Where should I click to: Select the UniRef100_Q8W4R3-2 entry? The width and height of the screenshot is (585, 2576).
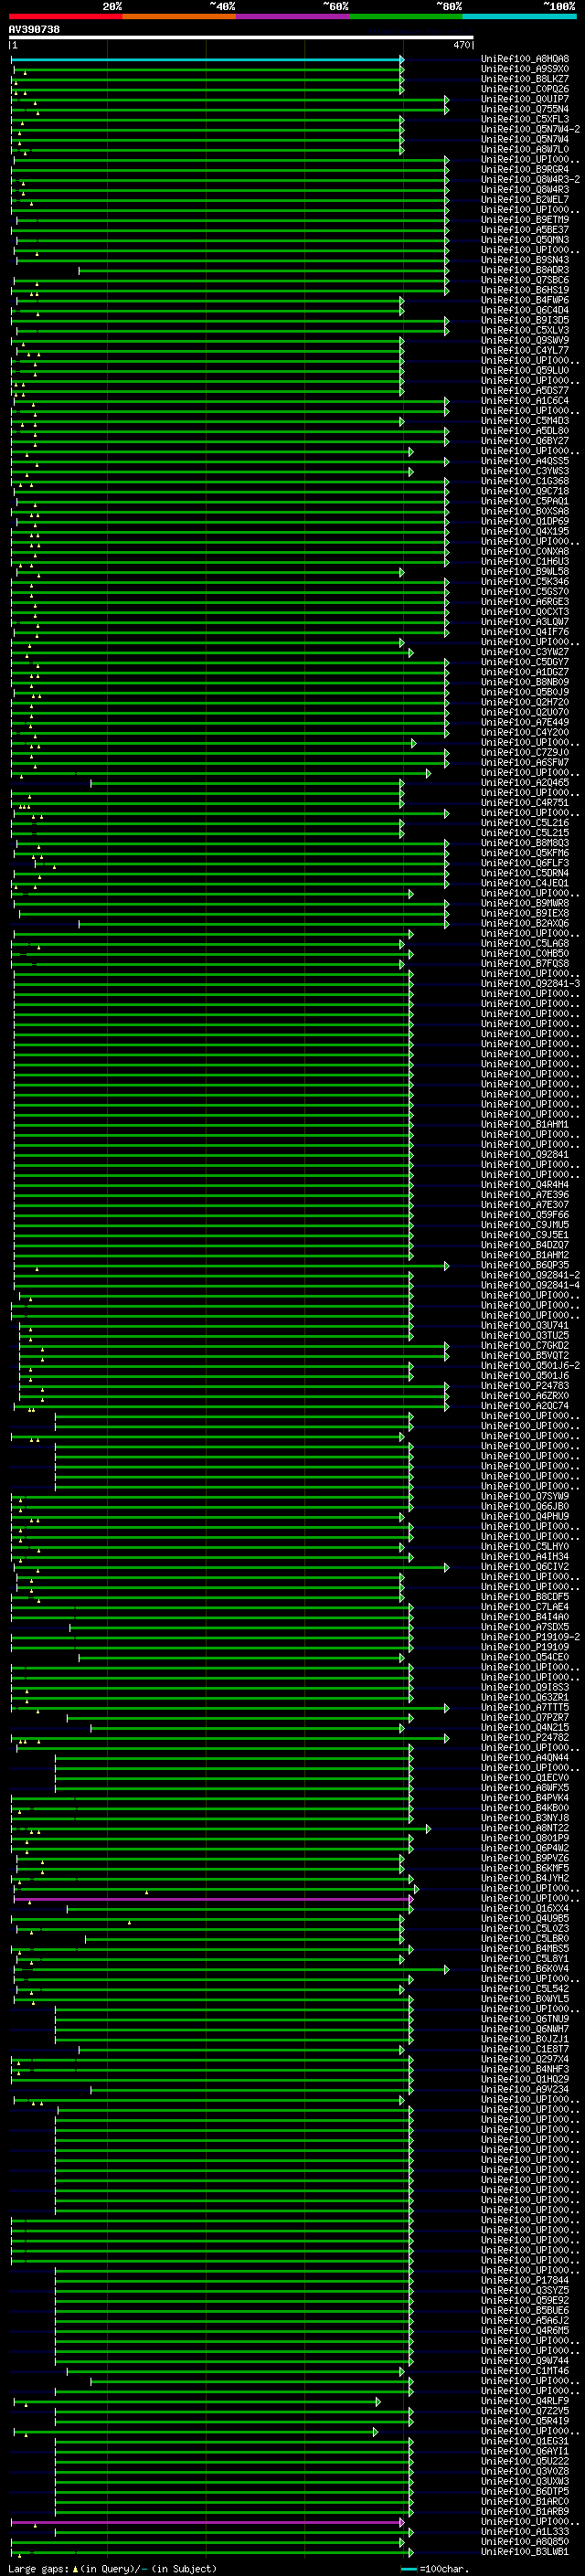(x=530, y=180)
